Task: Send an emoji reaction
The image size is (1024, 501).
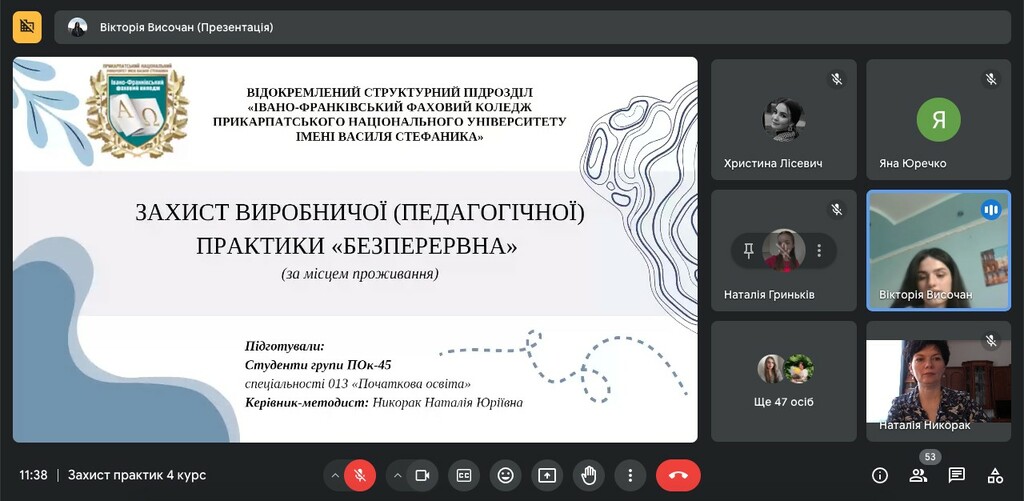Action: click(x=505, y=475)
